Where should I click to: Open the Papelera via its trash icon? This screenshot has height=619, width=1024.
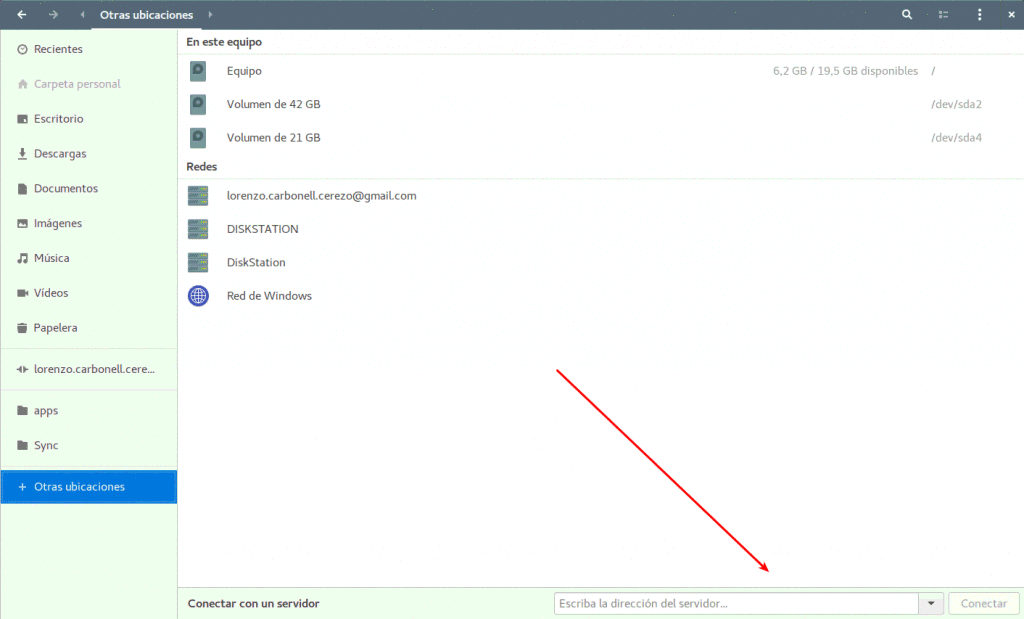(21, 327)
